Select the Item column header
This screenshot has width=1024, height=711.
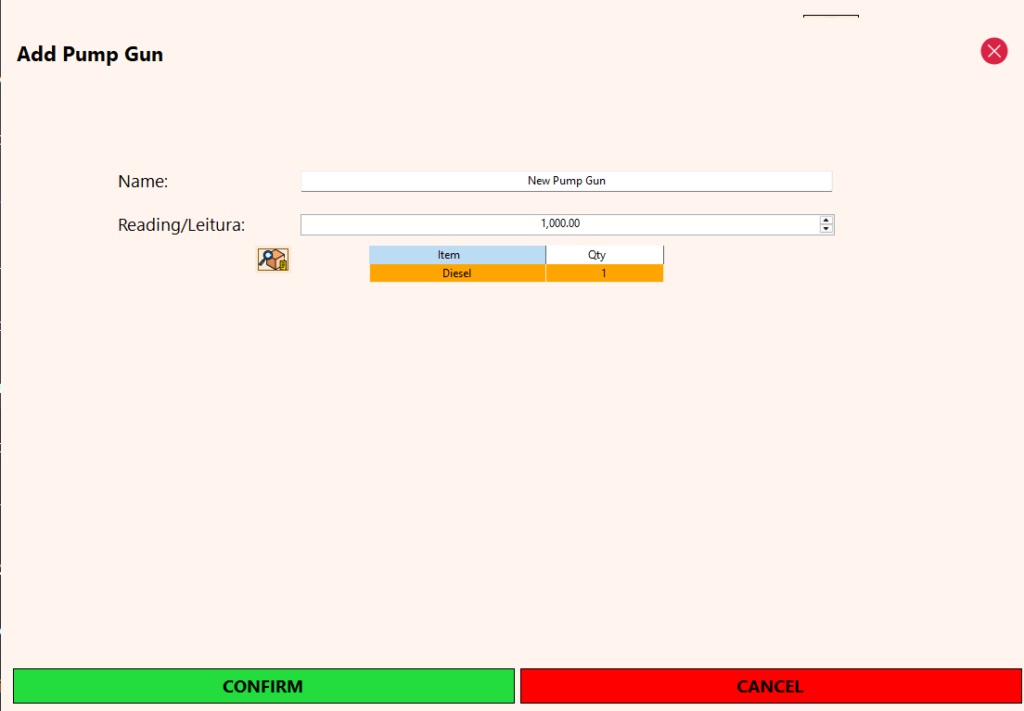pos(457,255)
